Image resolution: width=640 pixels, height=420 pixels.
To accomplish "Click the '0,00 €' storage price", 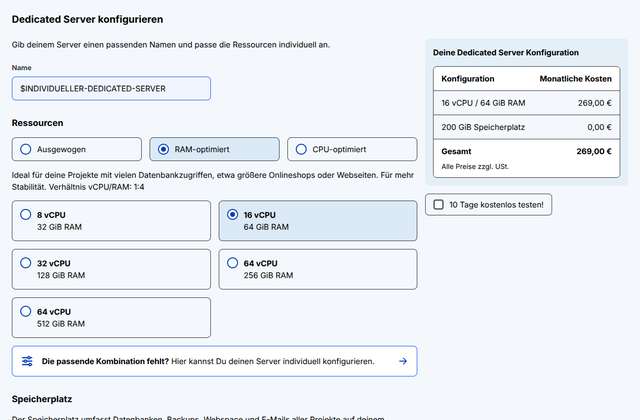I will point(599,127).
